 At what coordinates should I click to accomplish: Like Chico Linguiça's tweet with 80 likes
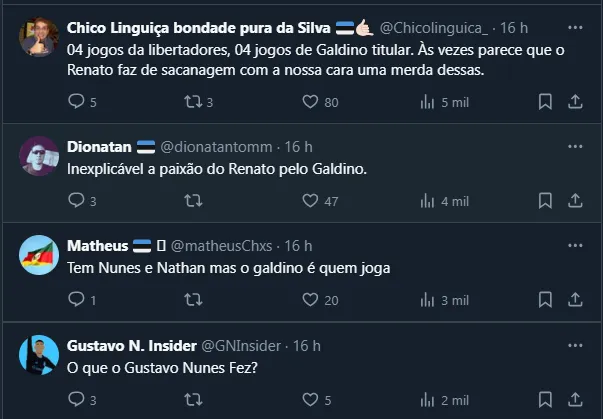309,101
